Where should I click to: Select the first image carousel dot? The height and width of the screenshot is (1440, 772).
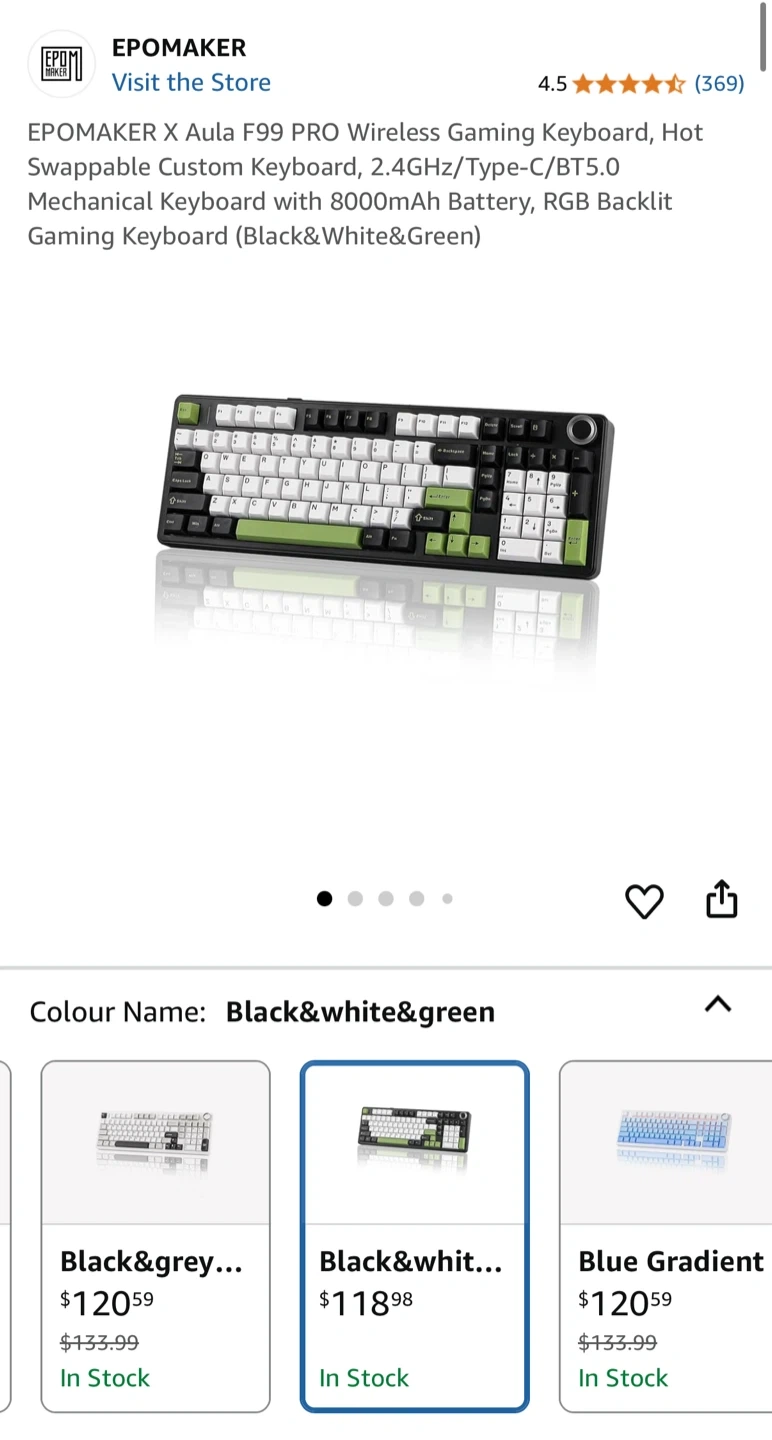tap(324, 899)
